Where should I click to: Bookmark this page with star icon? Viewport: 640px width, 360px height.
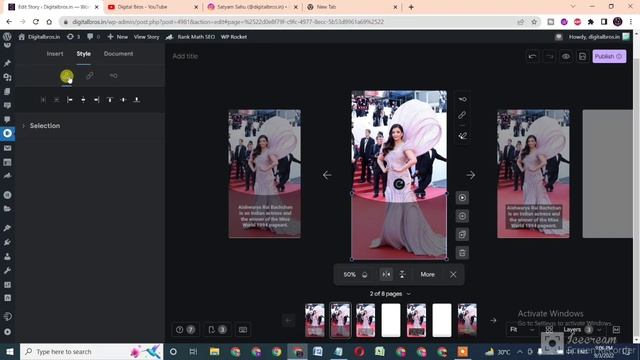click(534, 22)
